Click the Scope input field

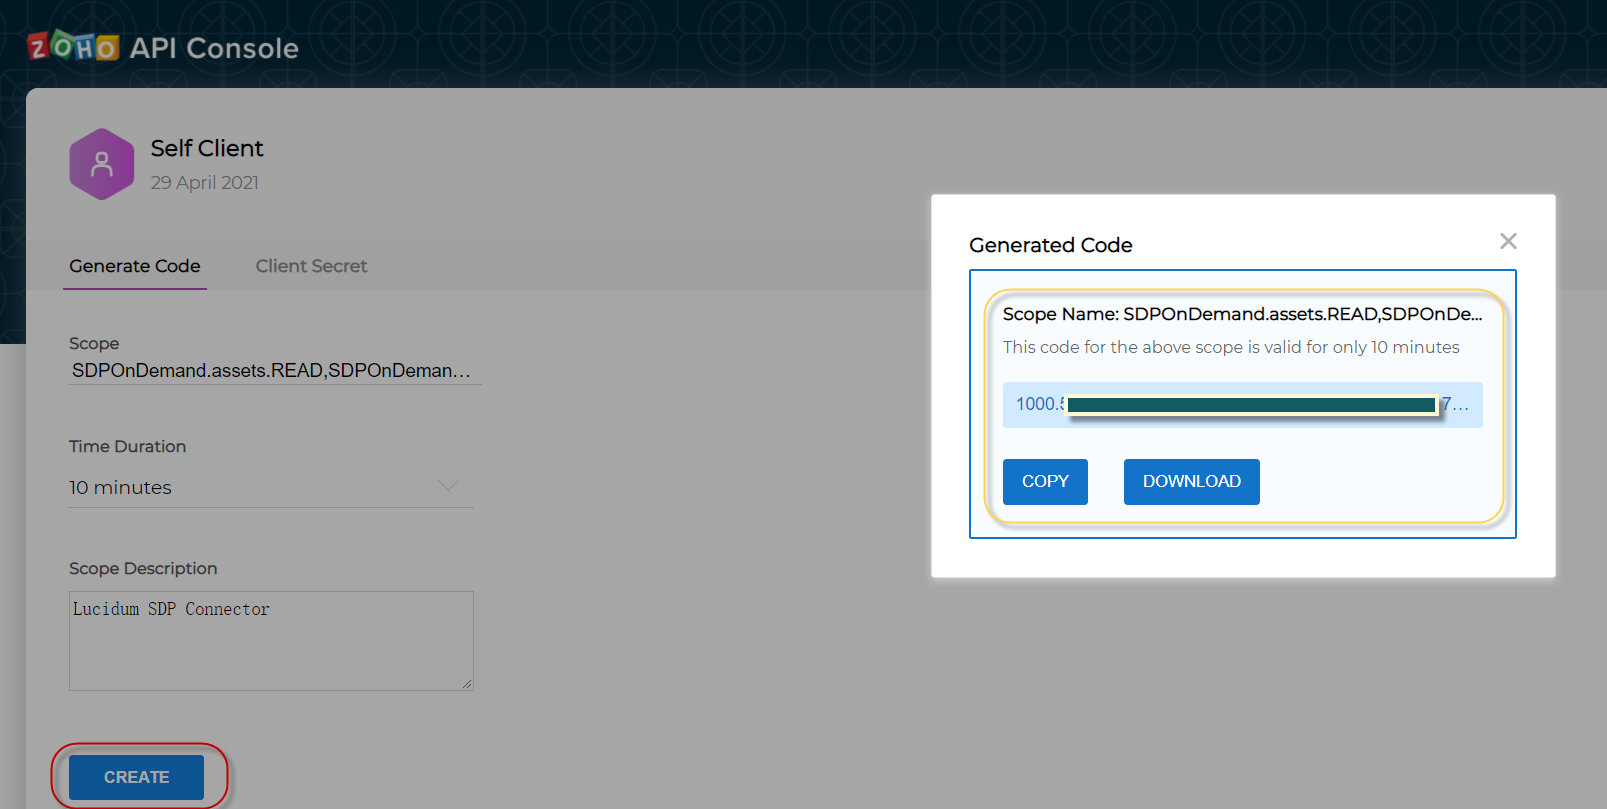275,371
